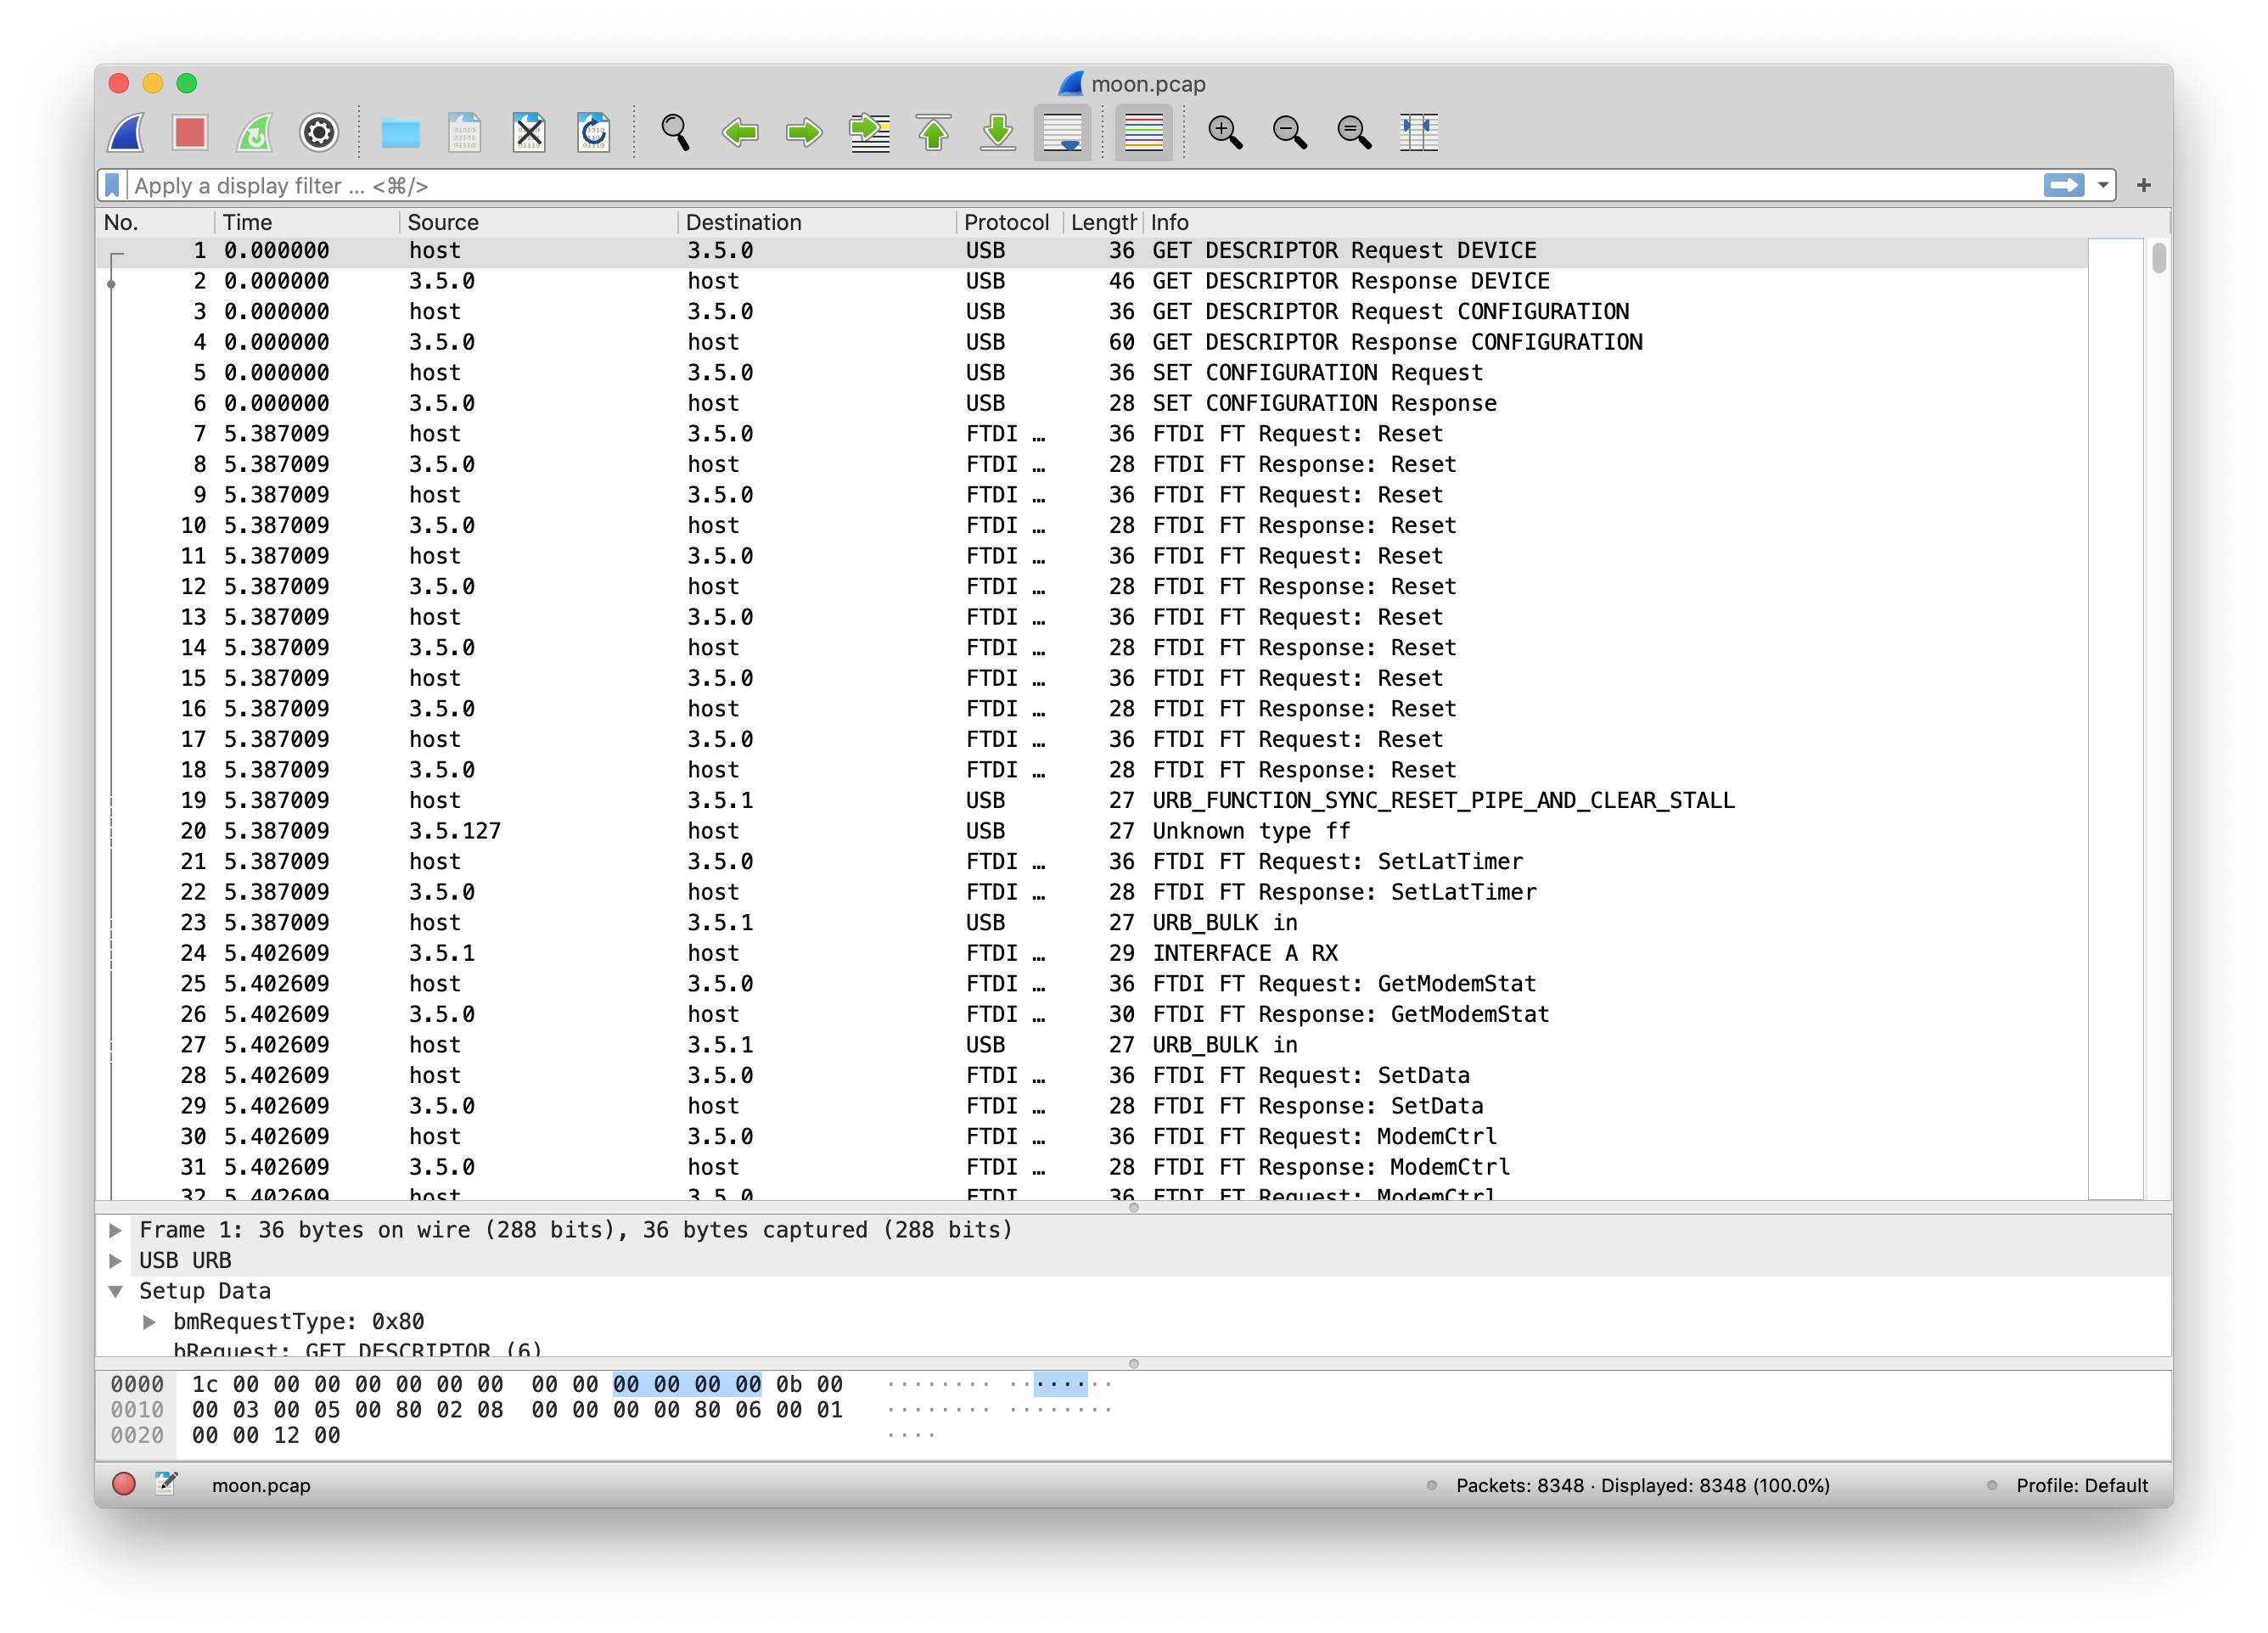Sort by the No. column header
Viewport: 2268px width, 1633px height.
click(x=156, y=222)
